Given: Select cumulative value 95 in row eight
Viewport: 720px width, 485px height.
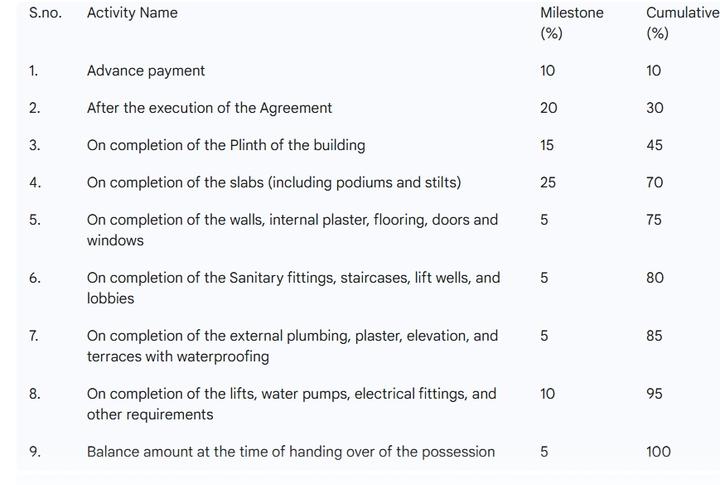Looking at the screenshot, I should pos(654,394).
